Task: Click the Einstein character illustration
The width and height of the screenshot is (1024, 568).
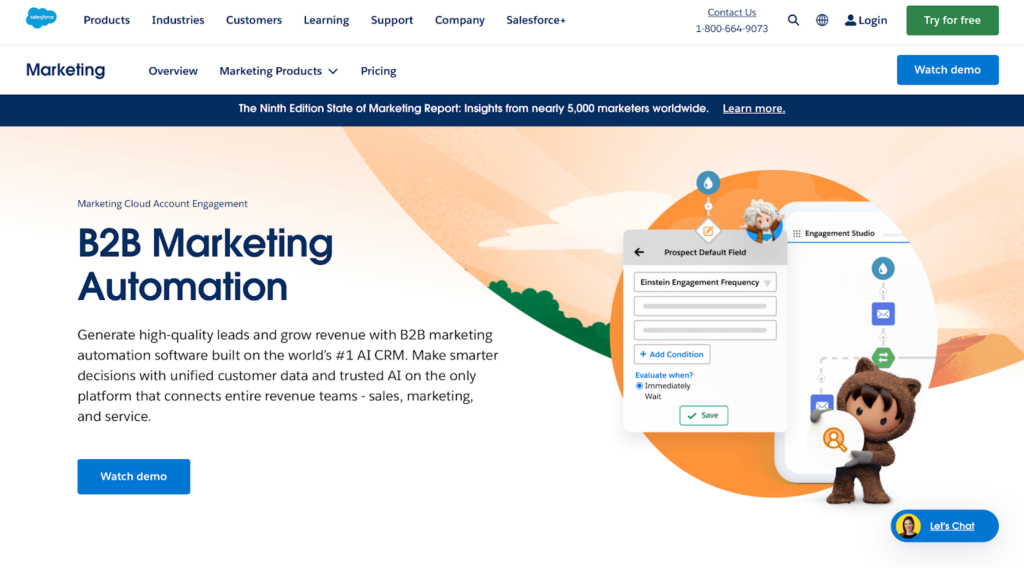Action: pyautogui.click(x=762, y=220)
